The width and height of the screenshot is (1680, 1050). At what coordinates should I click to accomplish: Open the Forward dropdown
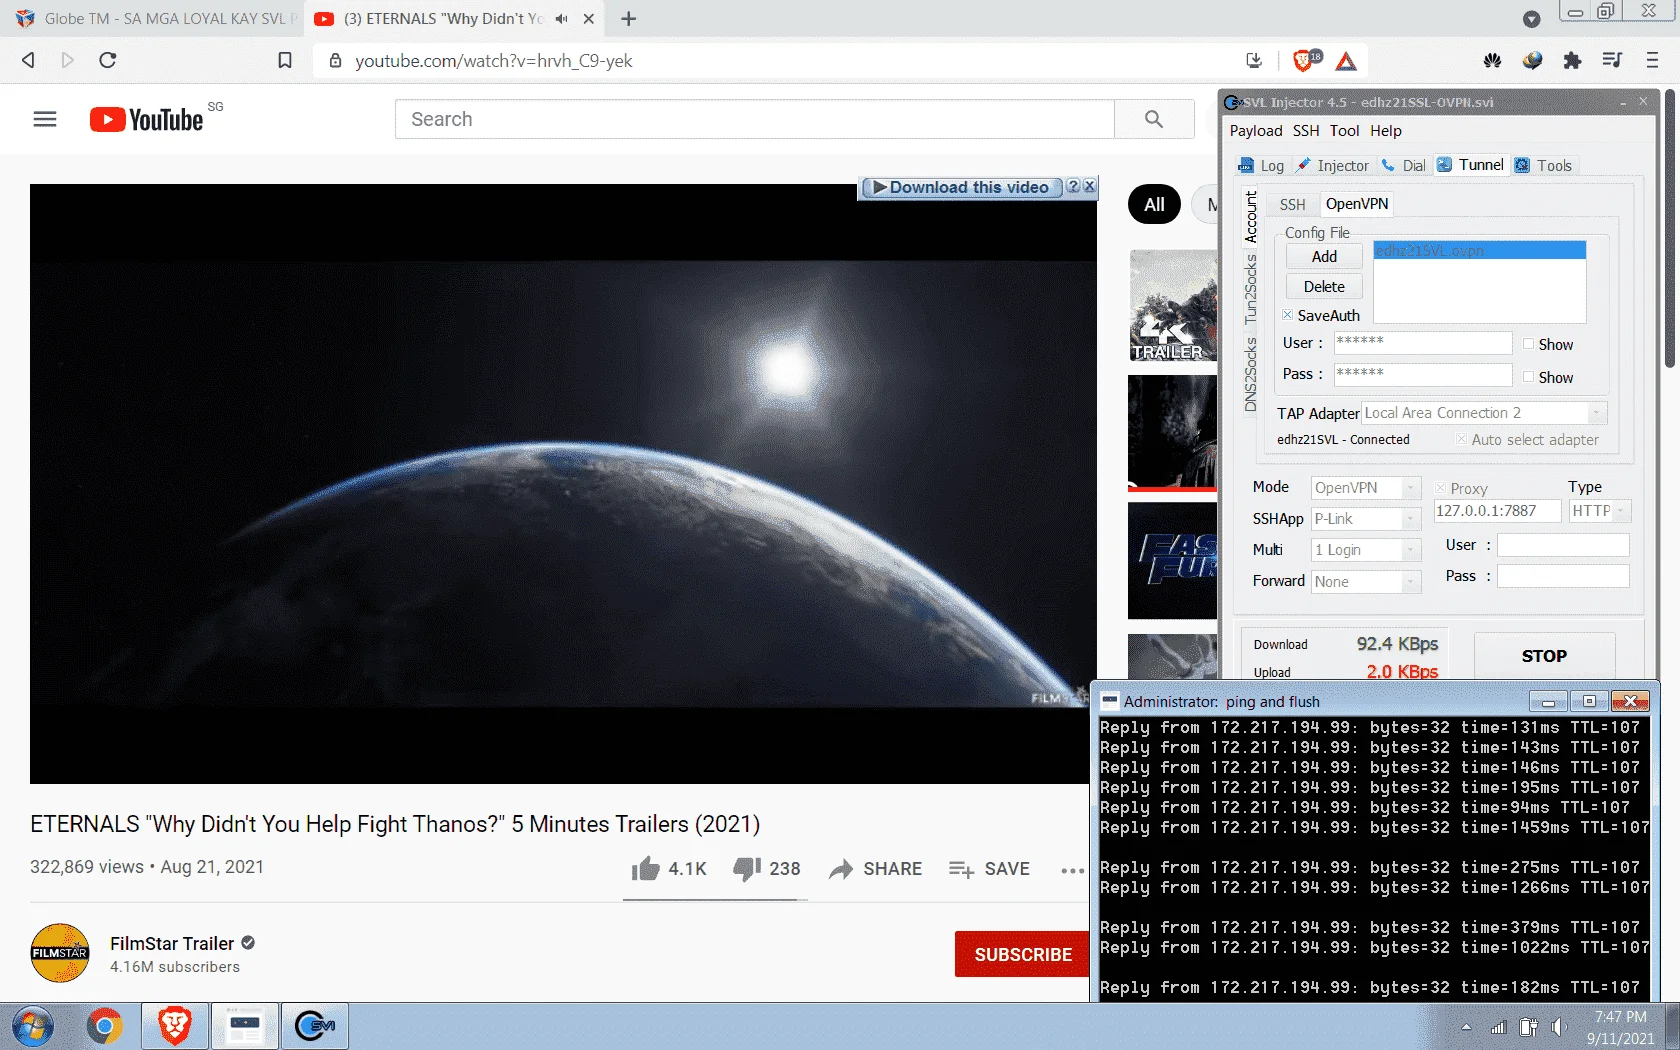1411,581
